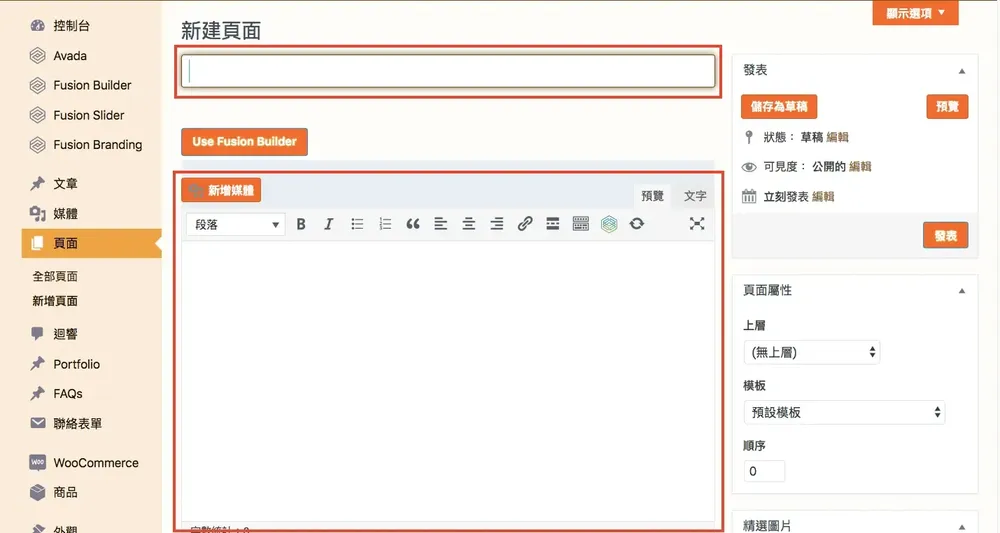Open 全部頁面 submenu link

[x=55, y=276]
